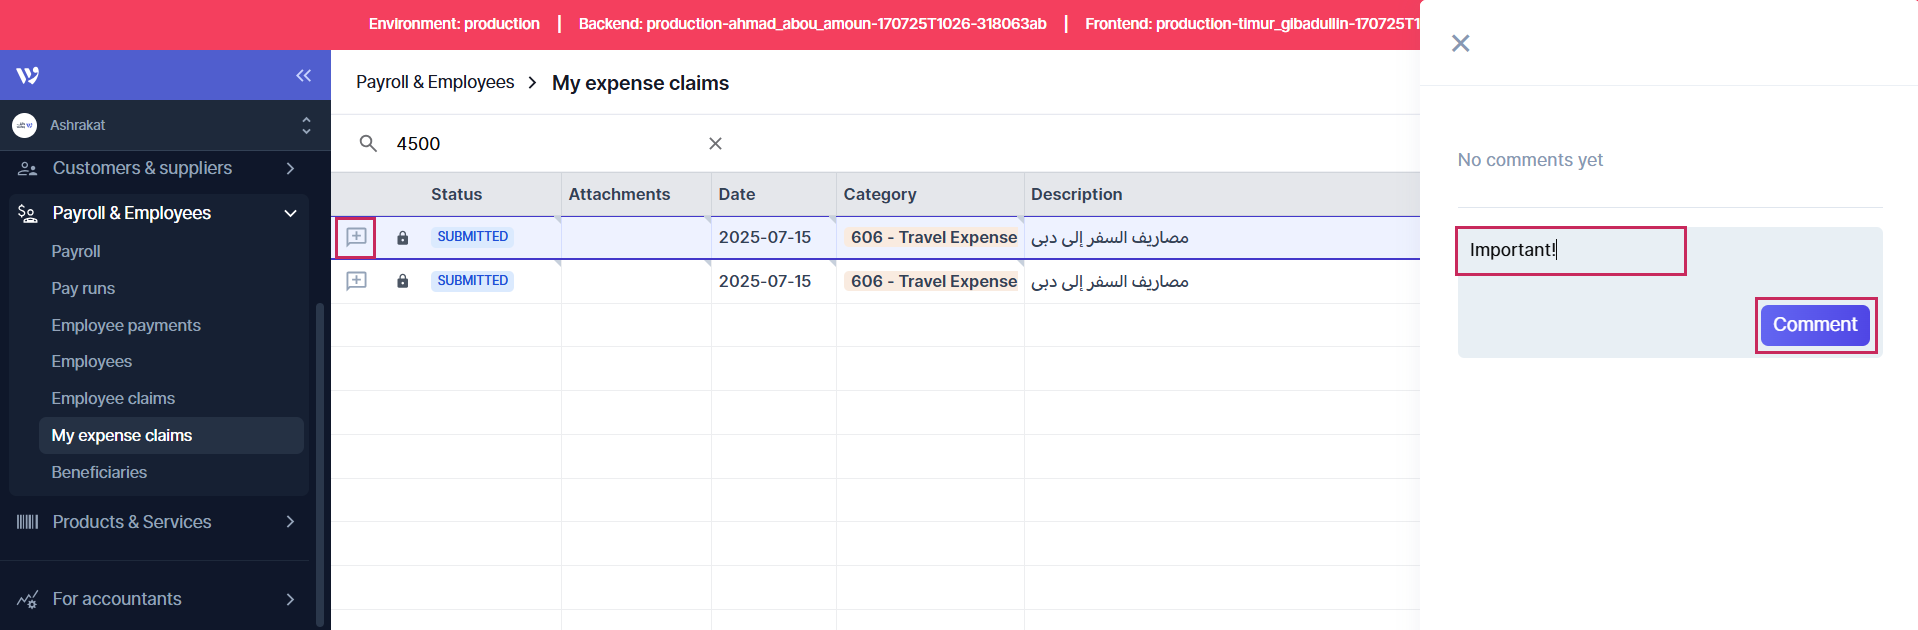Click the app logo in sidebar header
The image size is (1918, 630).
(x=28, y=76)
